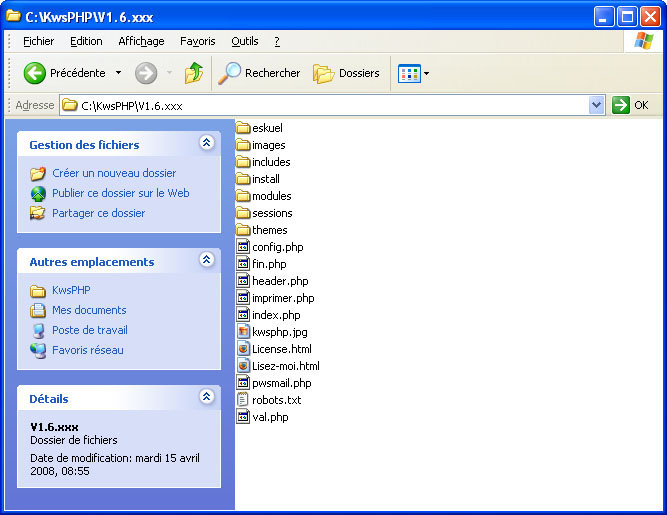This screenshot has height=515, width=667.
Task: Open the Fichier menu
Action: pyautogui.click(x=38, y=41)
